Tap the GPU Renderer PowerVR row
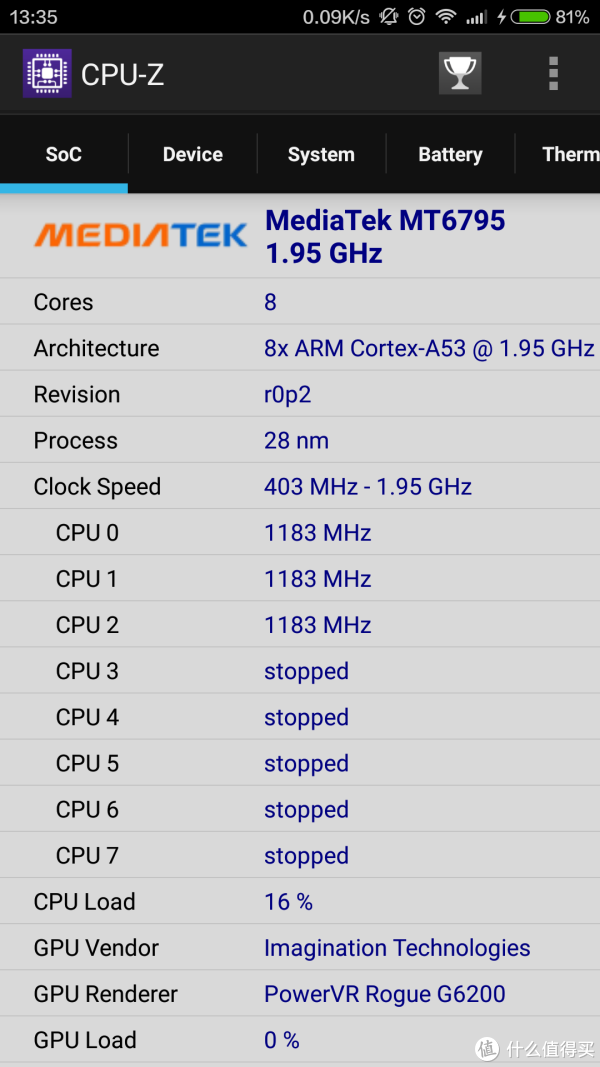 [300, 994]
